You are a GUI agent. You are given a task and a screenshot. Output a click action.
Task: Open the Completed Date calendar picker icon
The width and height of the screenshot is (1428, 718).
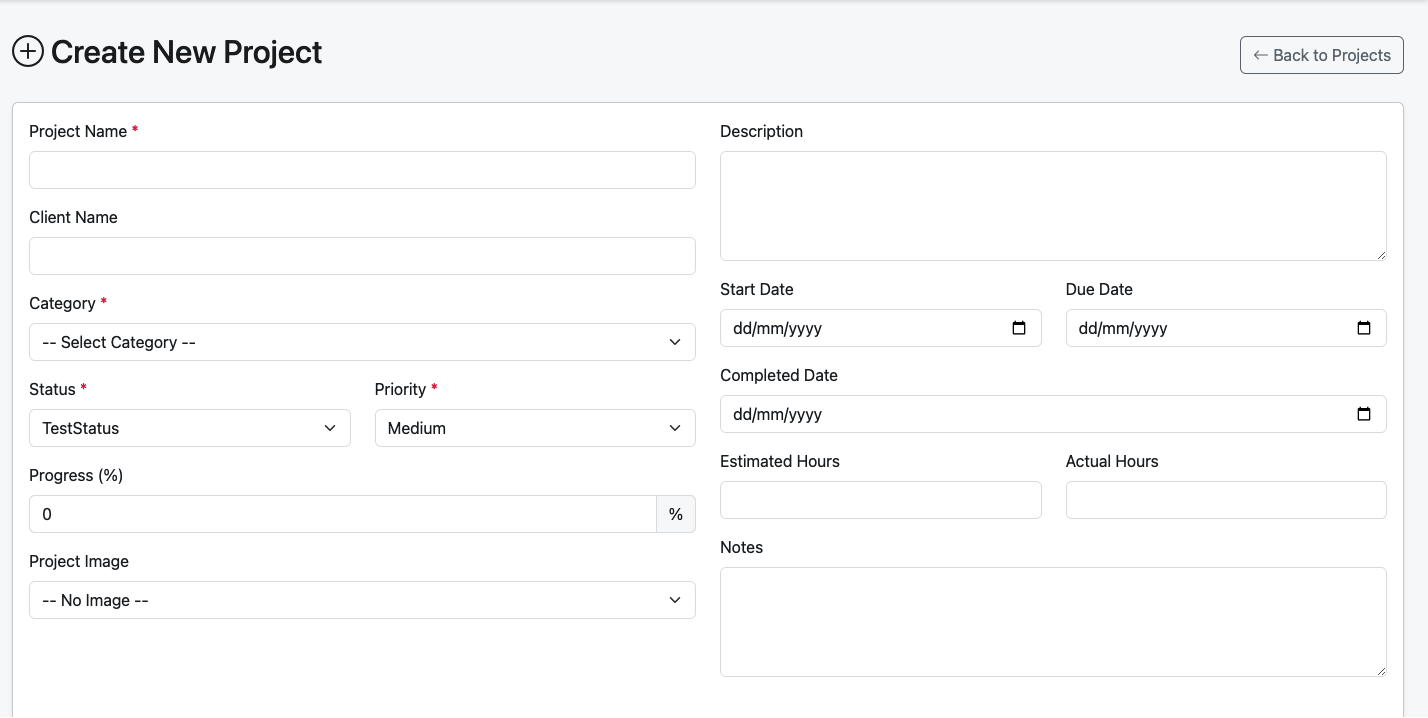[1364, 414]
